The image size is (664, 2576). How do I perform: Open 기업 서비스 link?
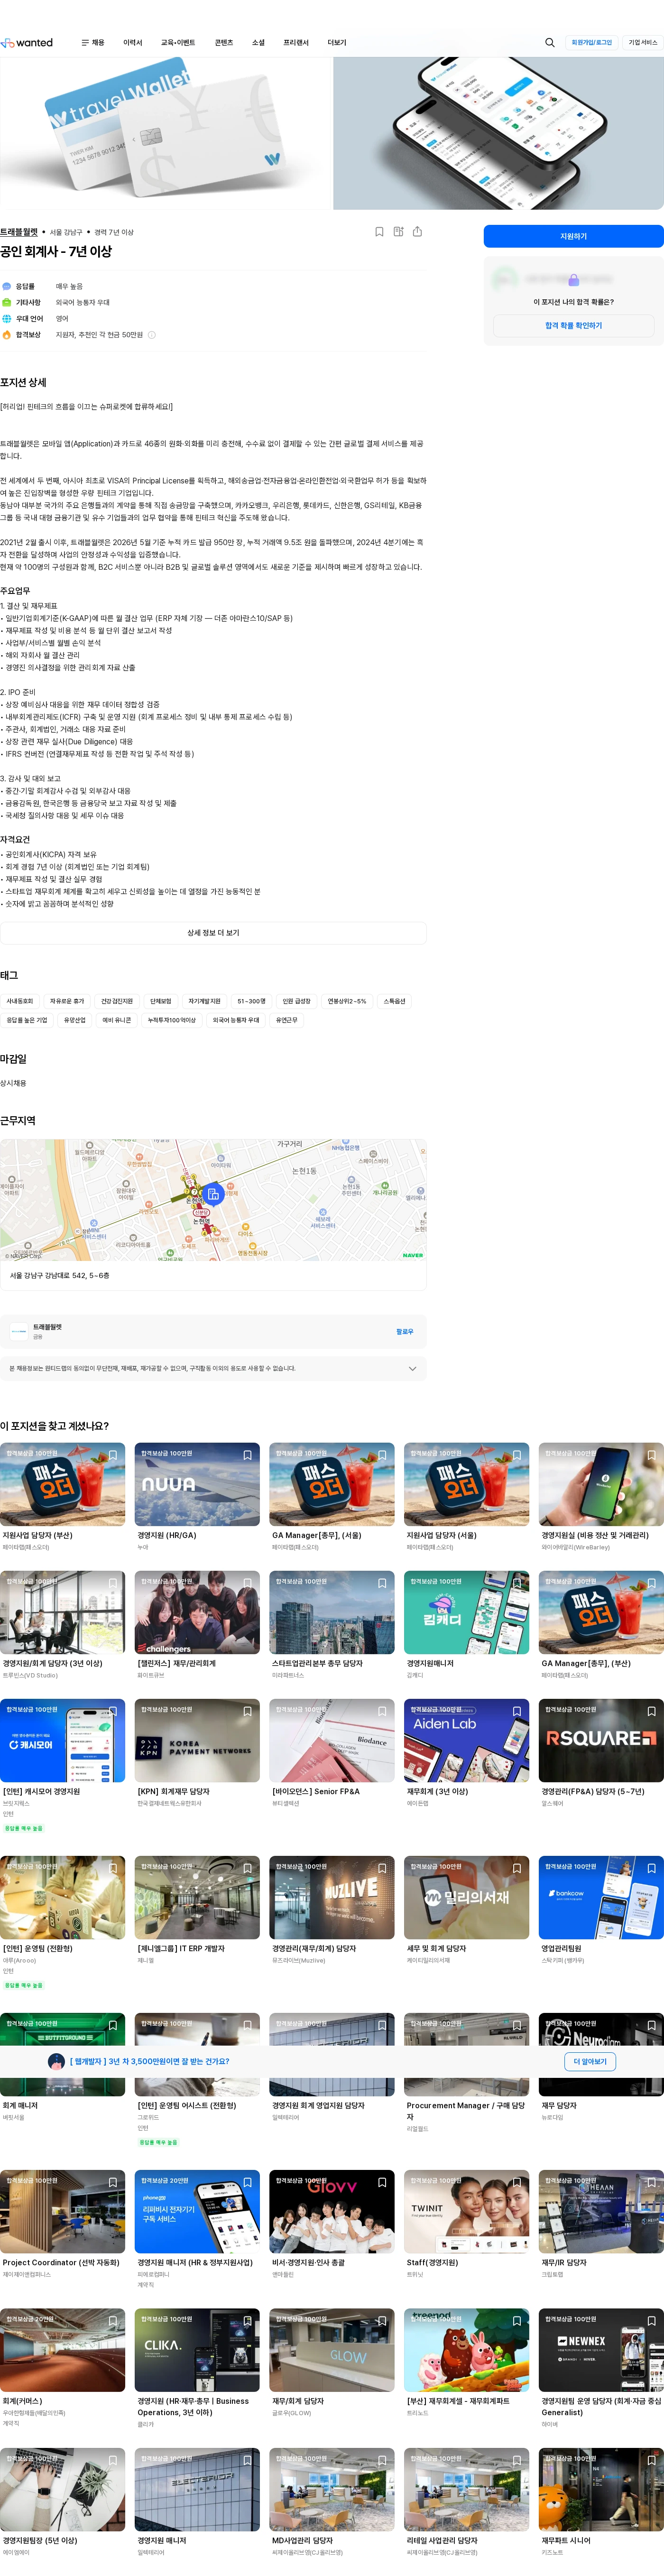coord(643,43)
